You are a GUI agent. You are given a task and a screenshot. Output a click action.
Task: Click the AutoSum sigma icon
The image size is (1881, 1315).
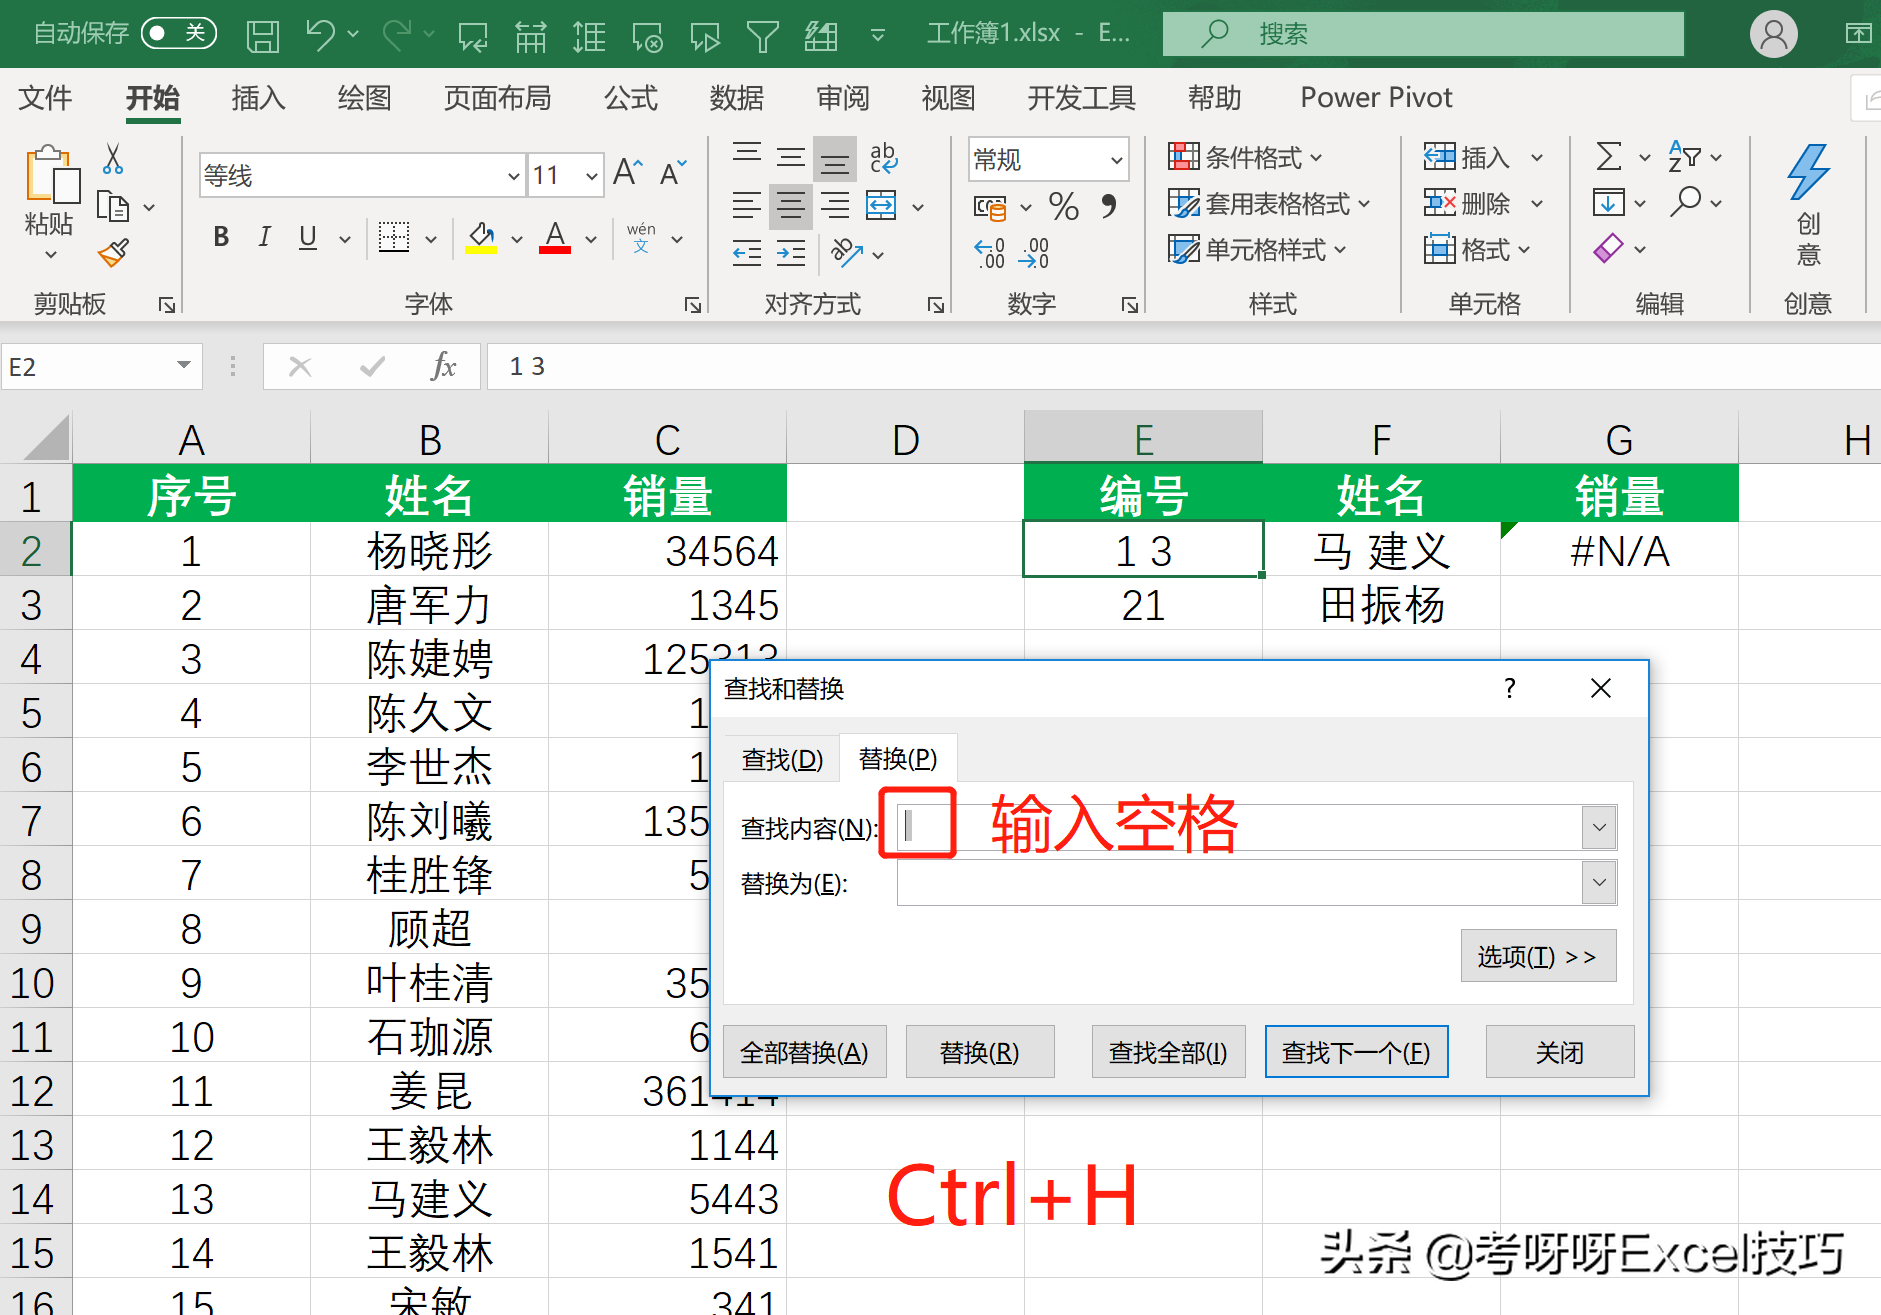click(1608, 157)
